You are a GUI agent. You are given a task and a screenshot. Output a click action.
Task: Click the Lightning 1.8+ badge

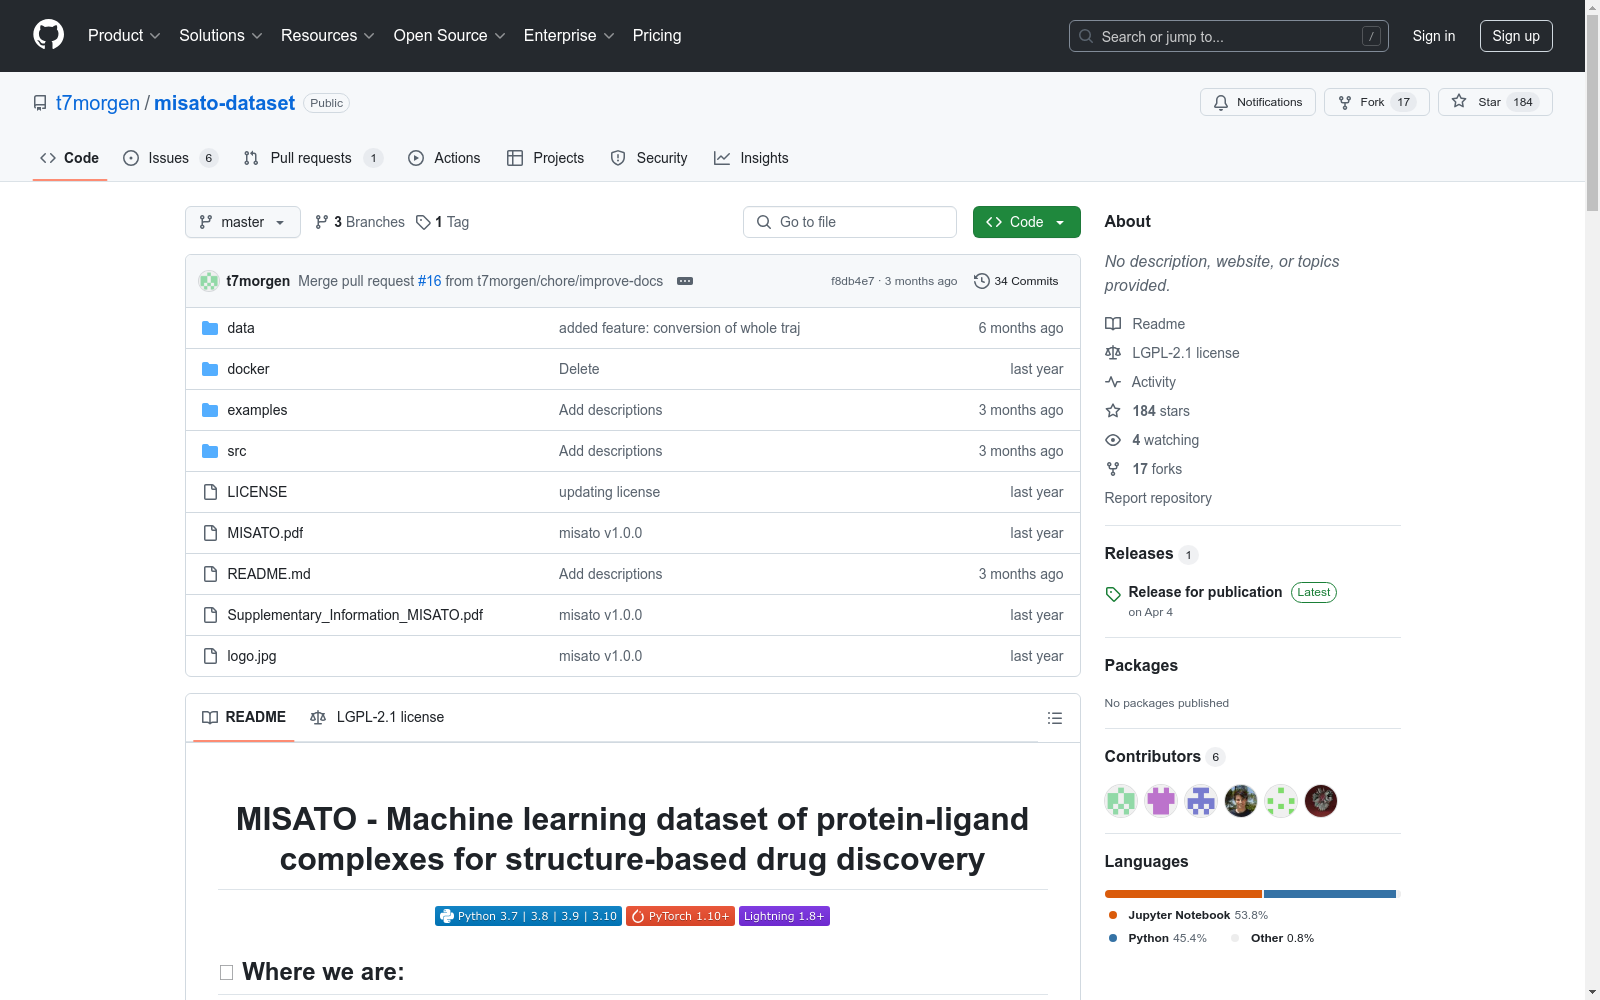click(784, 916)
